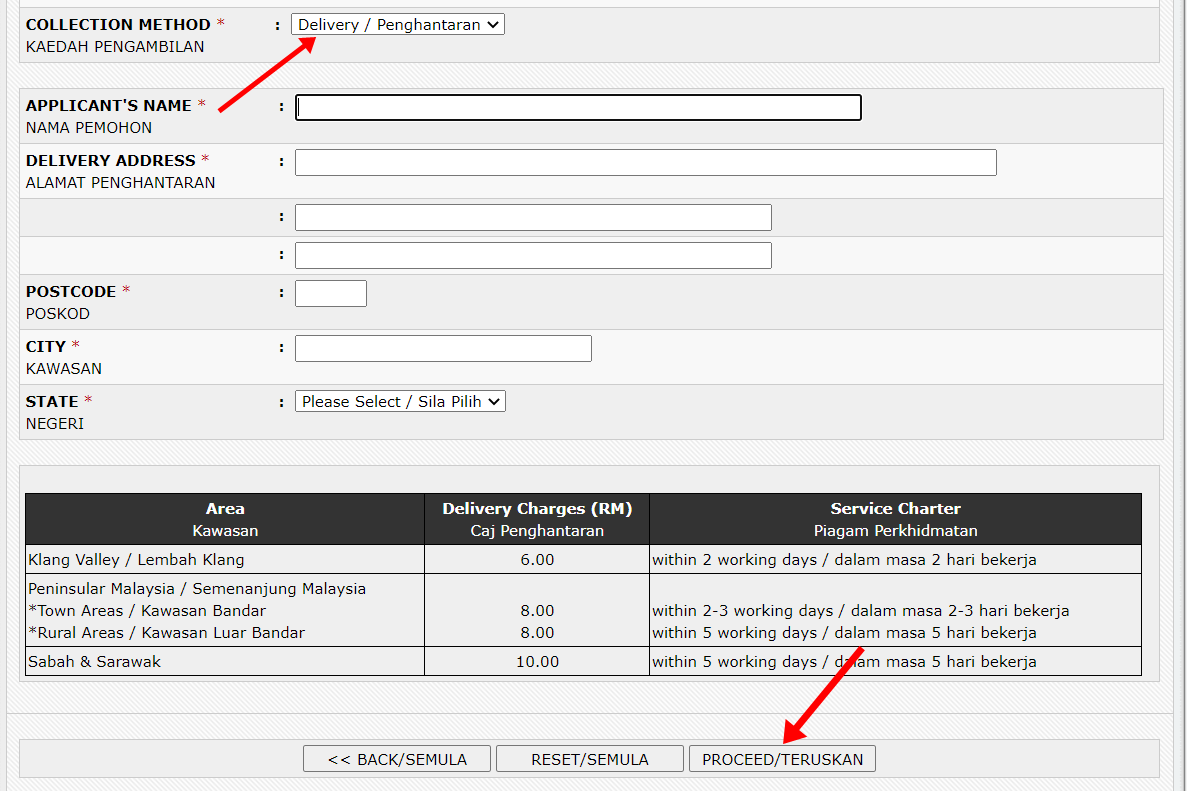
Task: Expand the State selection dropdown
Action: click(400, 402)
